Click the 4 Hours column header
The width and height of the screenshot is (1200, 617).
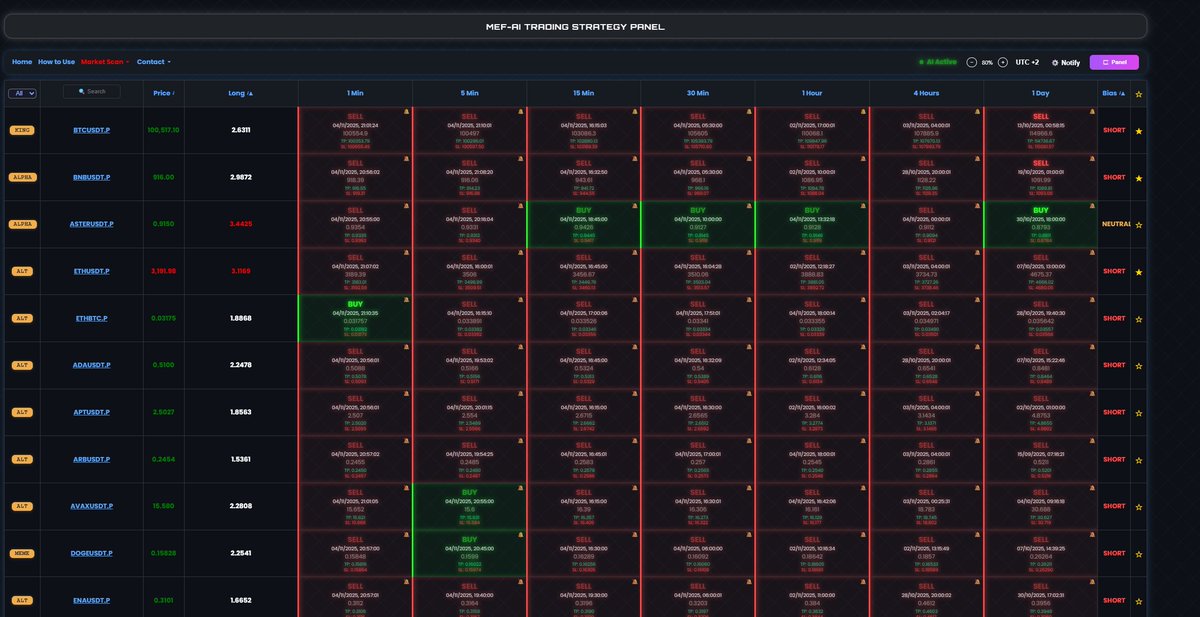tap(926, 93)
